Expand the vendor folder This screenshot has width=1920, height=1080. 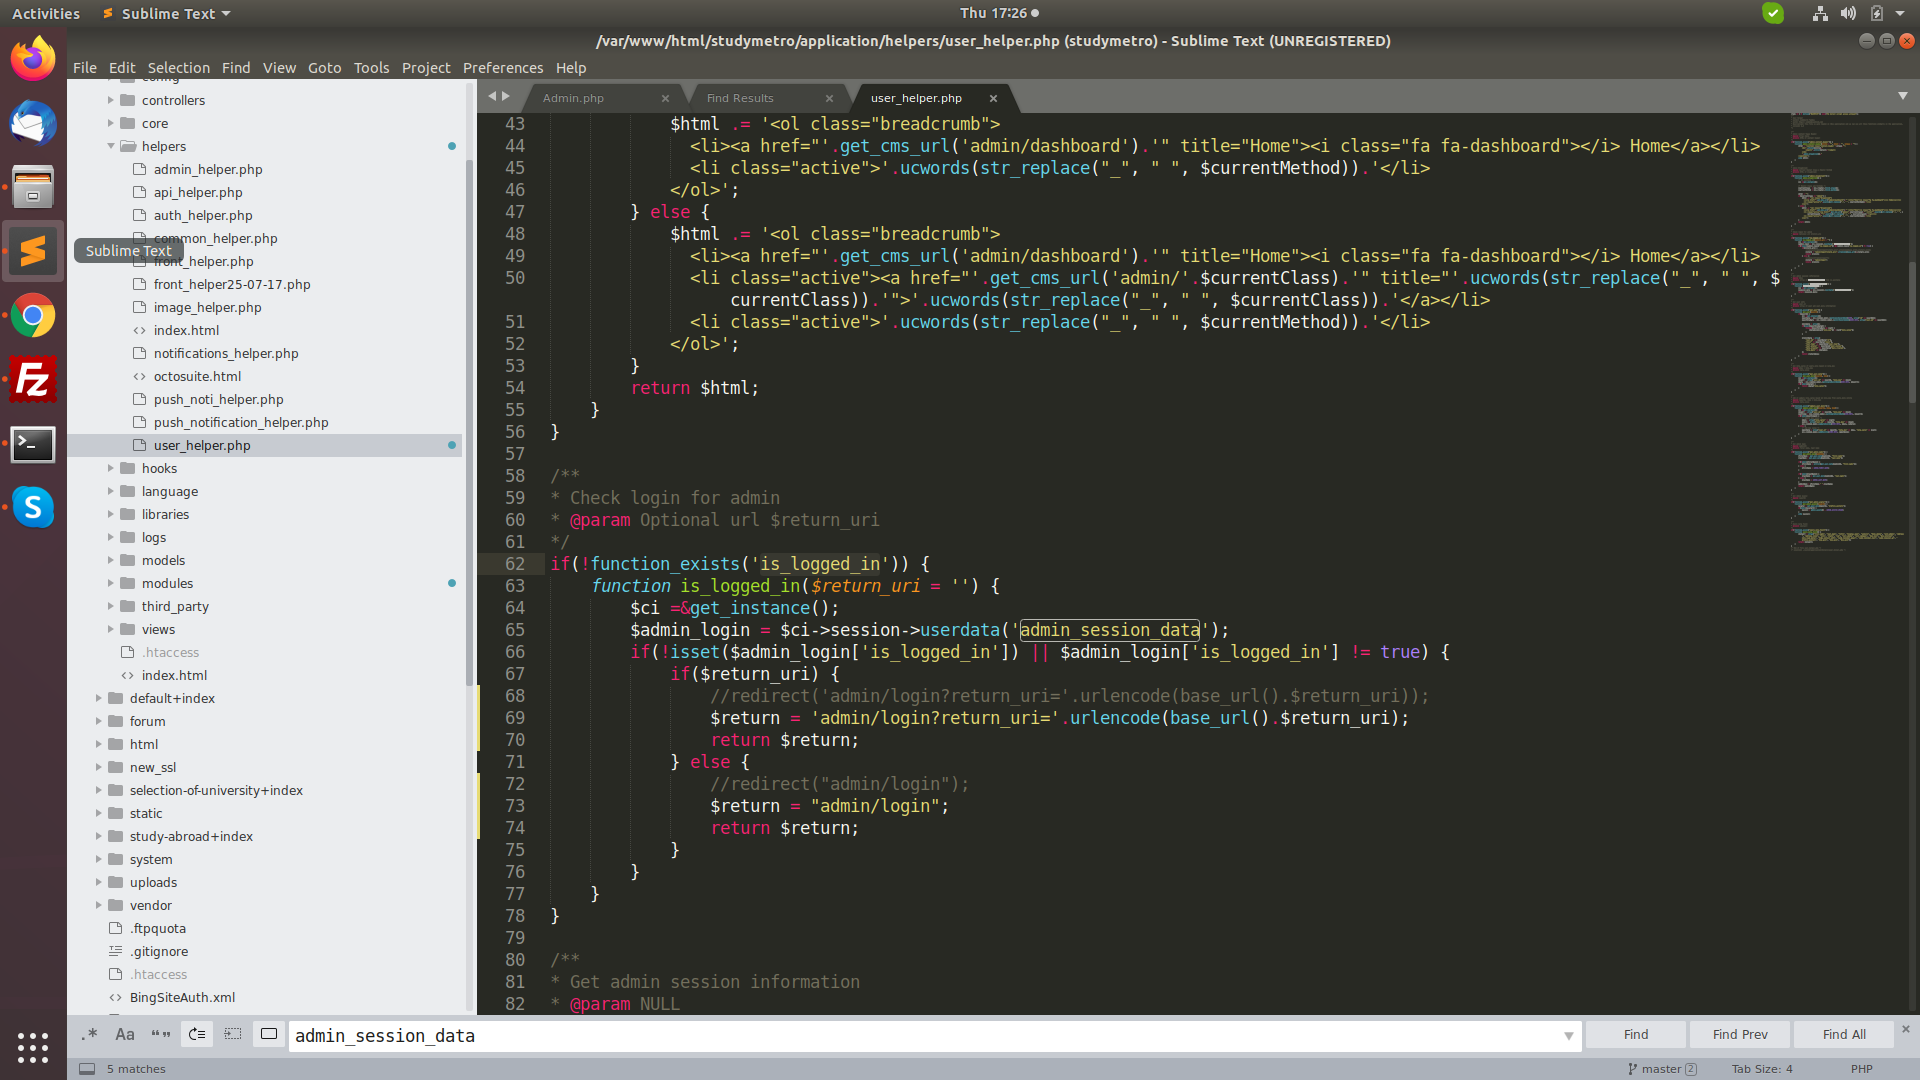[99, 905]
